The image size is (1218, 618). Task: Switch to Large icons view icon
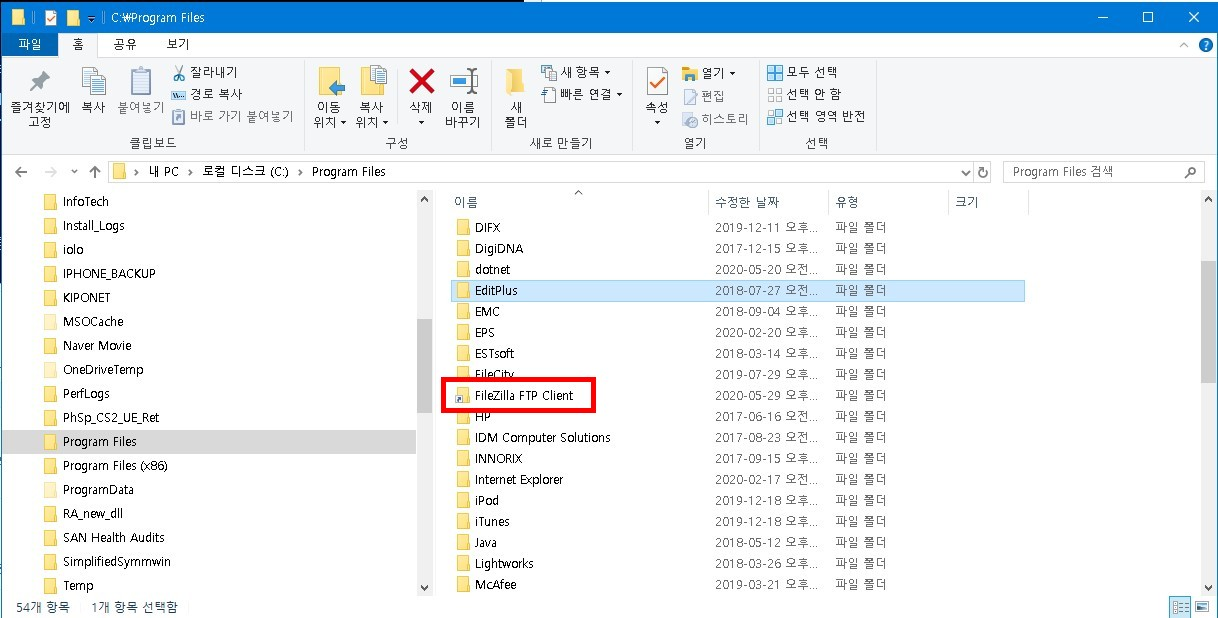click(x=1201, y=607)
